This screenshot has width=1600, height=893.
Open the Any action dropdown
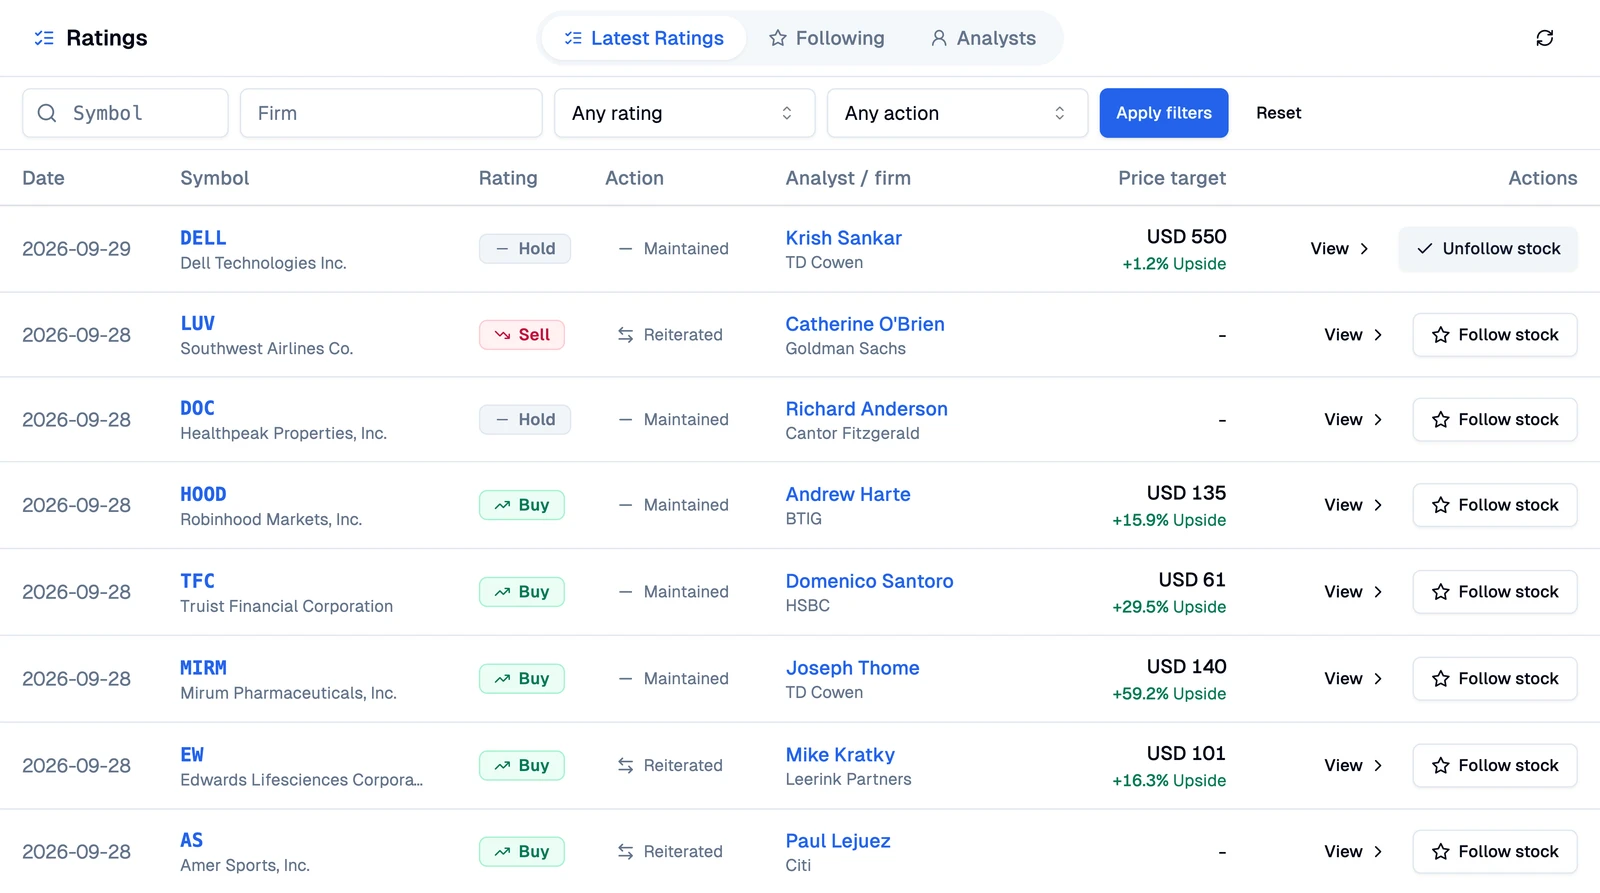point(957,113)
